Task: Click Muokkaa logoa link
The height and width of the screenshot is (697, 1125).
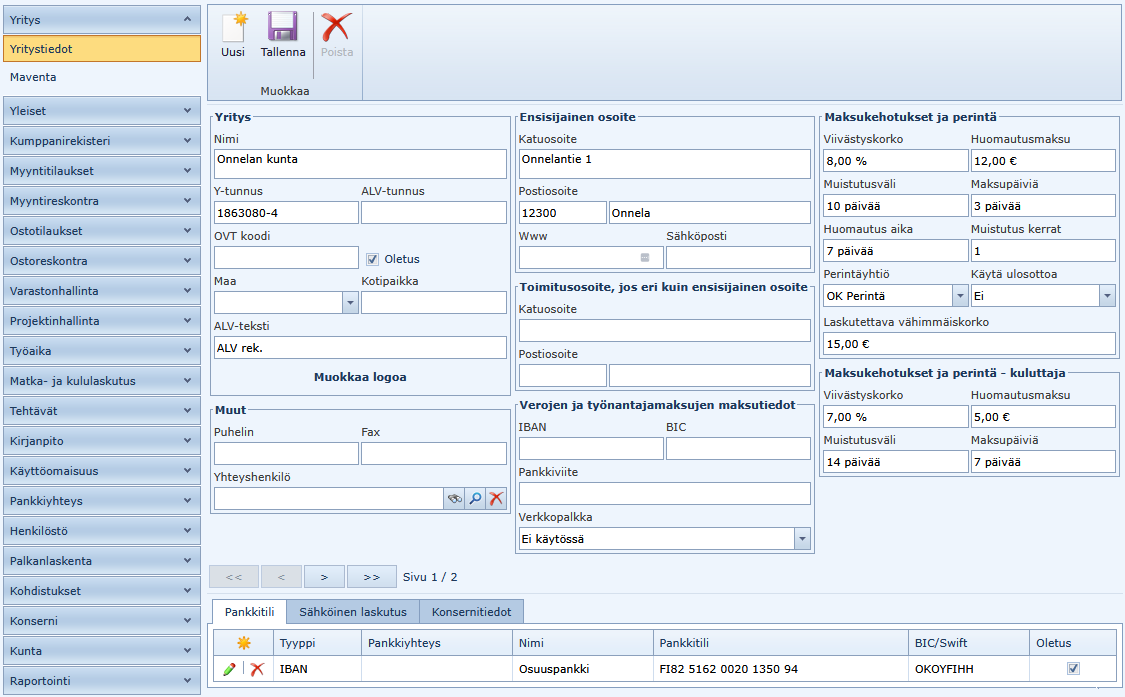Action: [360, 377]
